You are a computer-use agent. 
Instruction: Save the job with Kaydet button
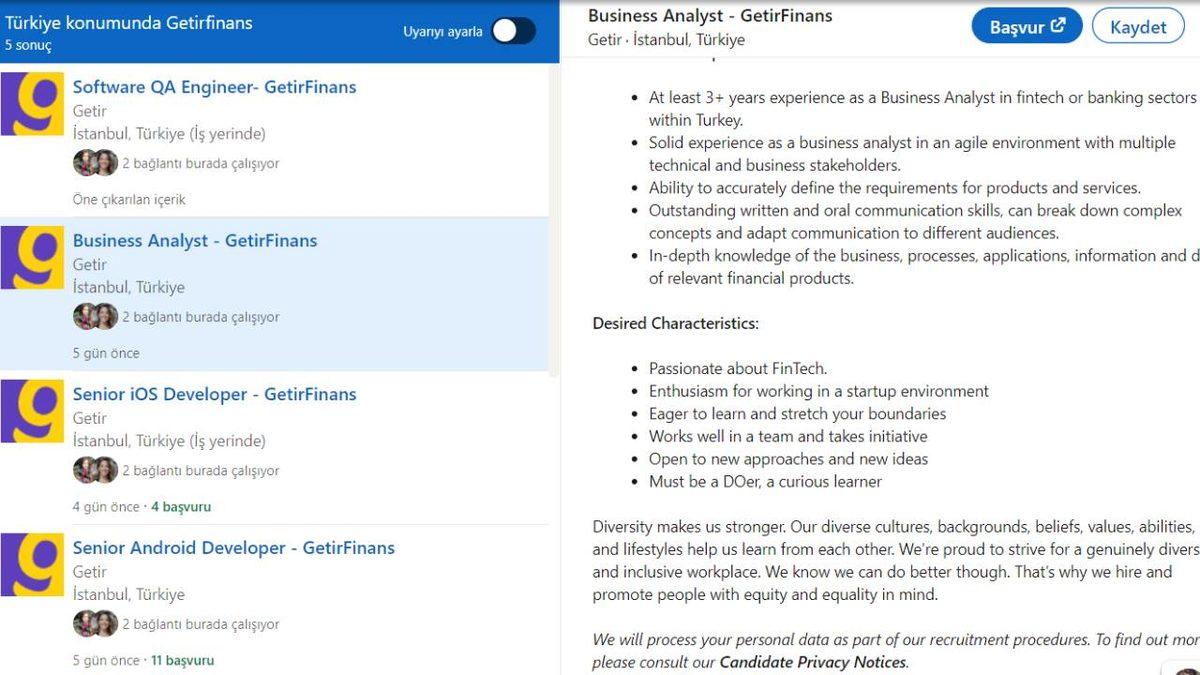click(1138, 27)
